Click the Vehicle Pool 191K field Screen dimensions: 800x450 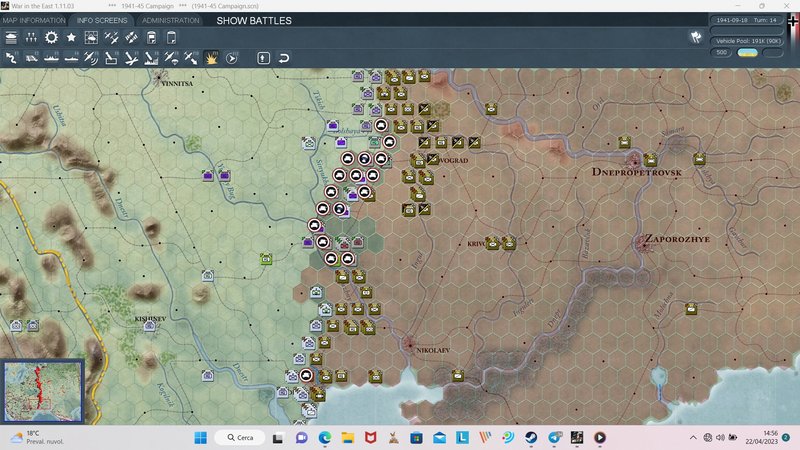pyautogui.click(x=746, y=41)
